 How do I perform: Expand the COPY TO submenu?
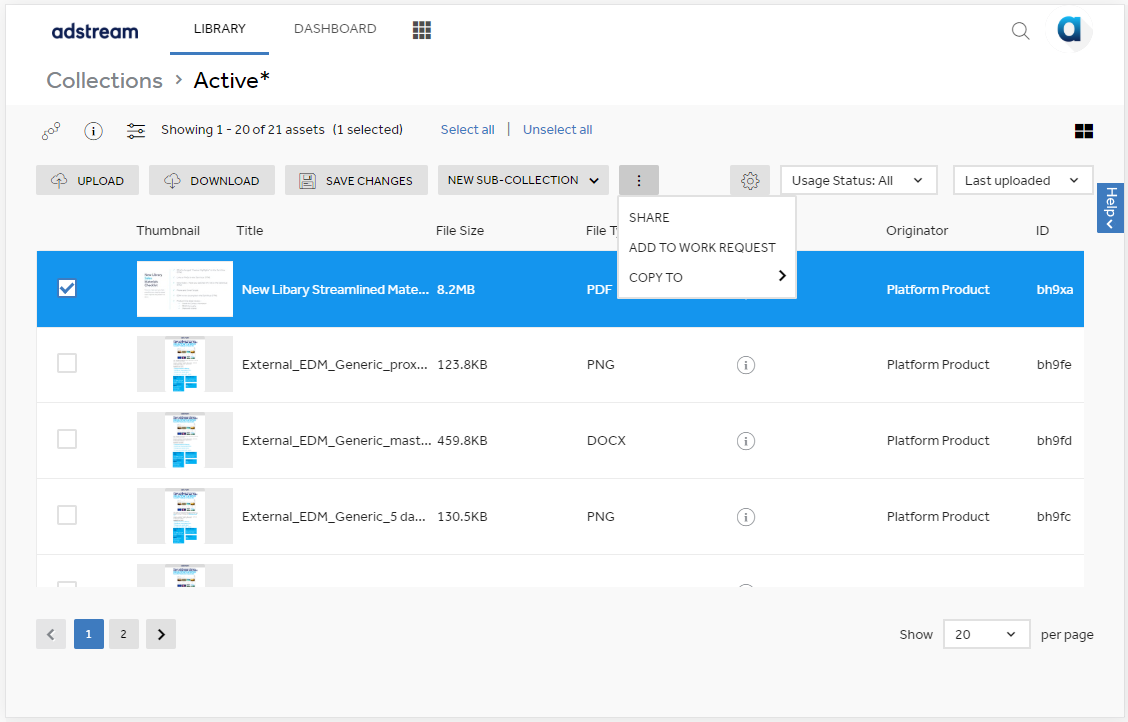point(707,277)
